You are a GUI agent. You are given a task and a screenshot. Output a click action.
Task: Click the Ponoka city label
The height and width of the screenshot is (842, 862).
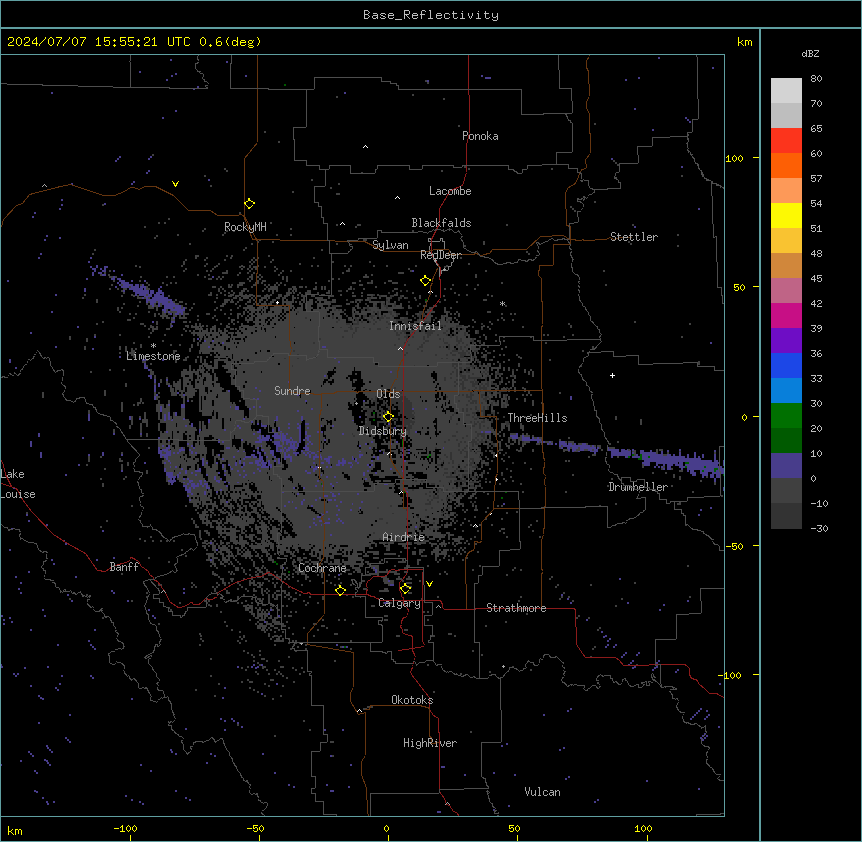480,136
